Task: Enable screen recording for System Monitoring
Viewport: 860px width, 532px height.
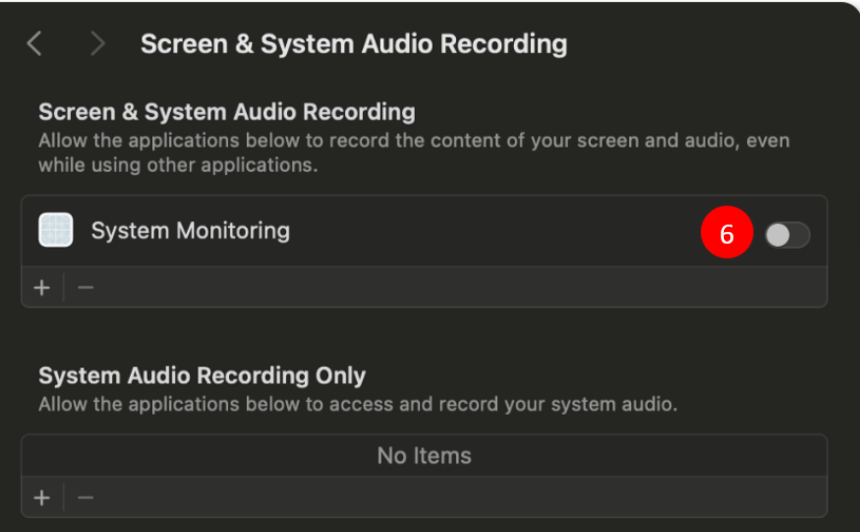Action: coord(787,235)
